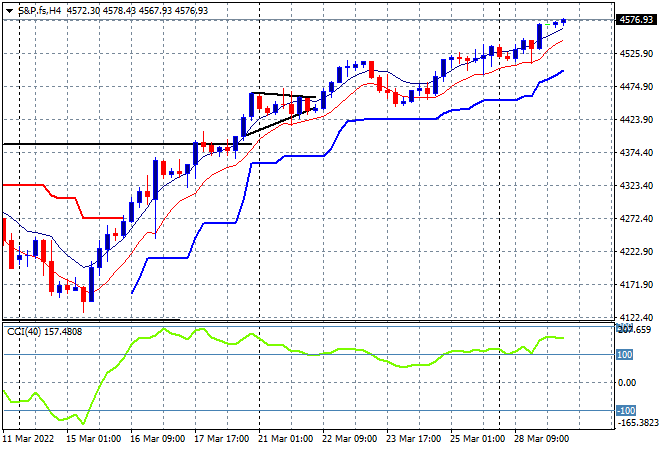Select the S&P.fs,H4 chart title text
This screenshot has width=660, height=450.
pos(40,11)
